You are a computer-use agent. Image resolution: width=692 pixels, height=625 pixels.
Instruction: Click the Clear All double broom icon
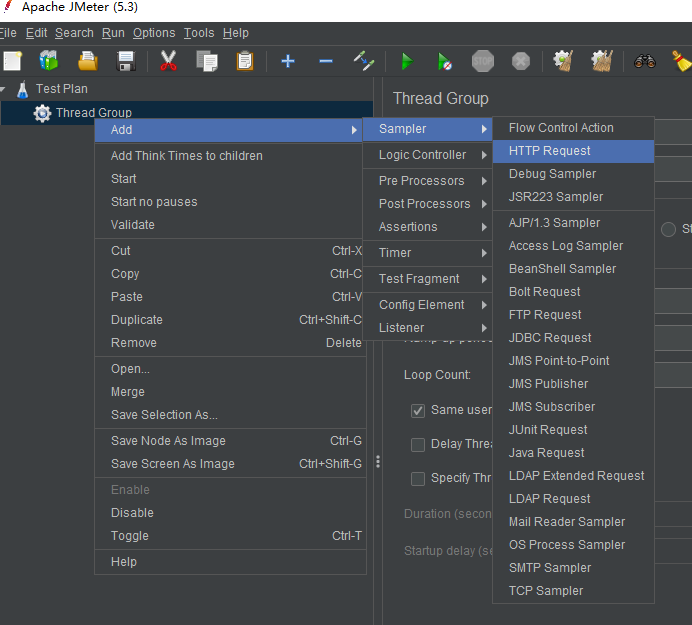click(602, 61)
